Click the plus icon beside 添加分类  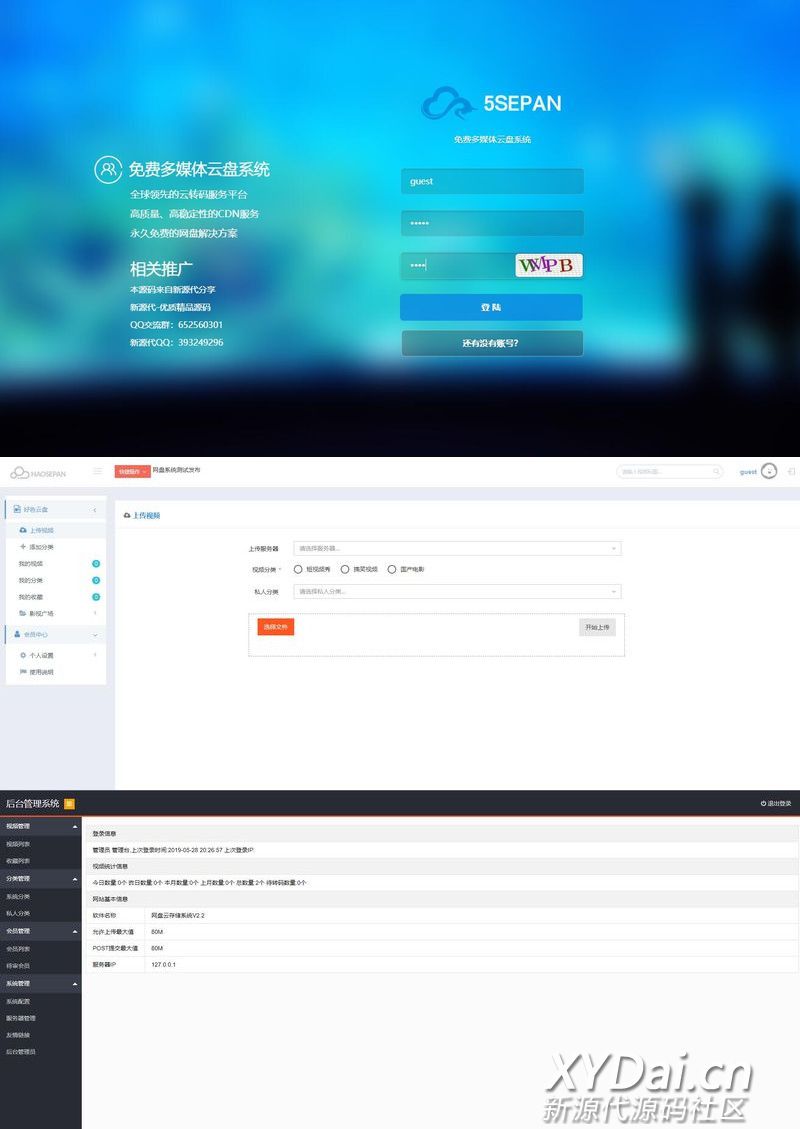tap(23, 547)
